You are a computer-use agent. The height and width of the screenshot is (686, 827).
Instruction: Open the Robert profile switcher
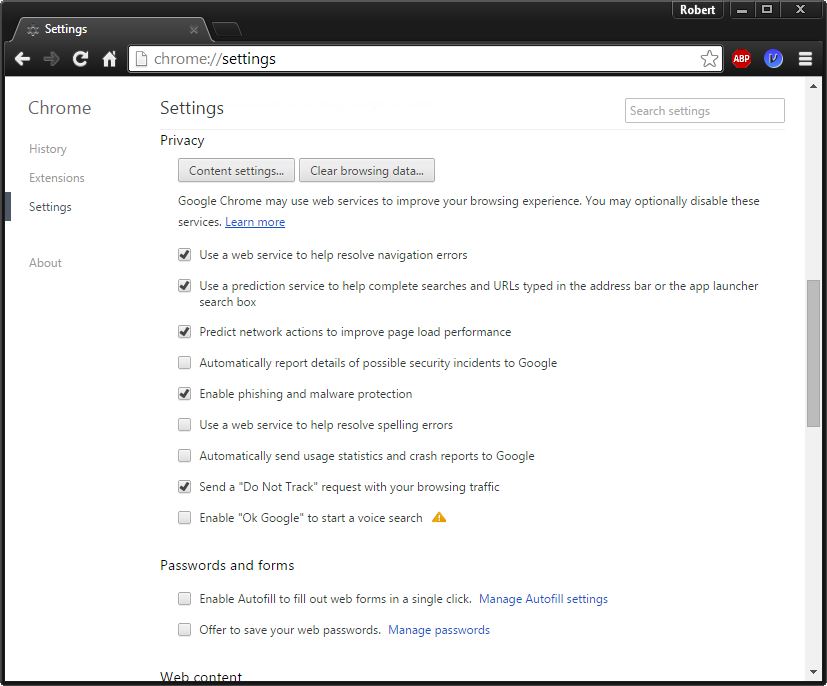click(x=698, y=10)
